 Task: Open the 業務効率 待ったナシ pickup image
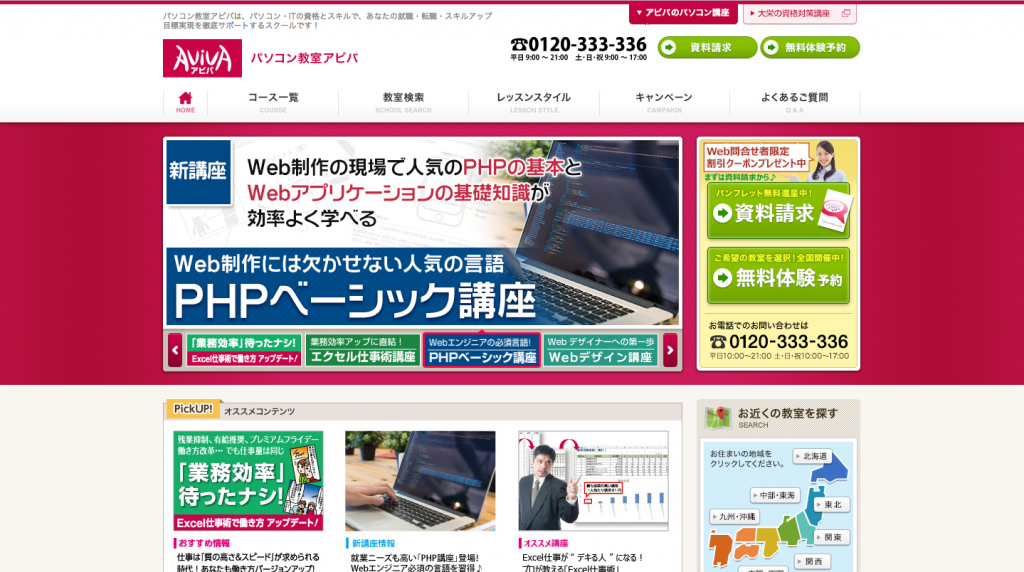(x=248, y=481)
